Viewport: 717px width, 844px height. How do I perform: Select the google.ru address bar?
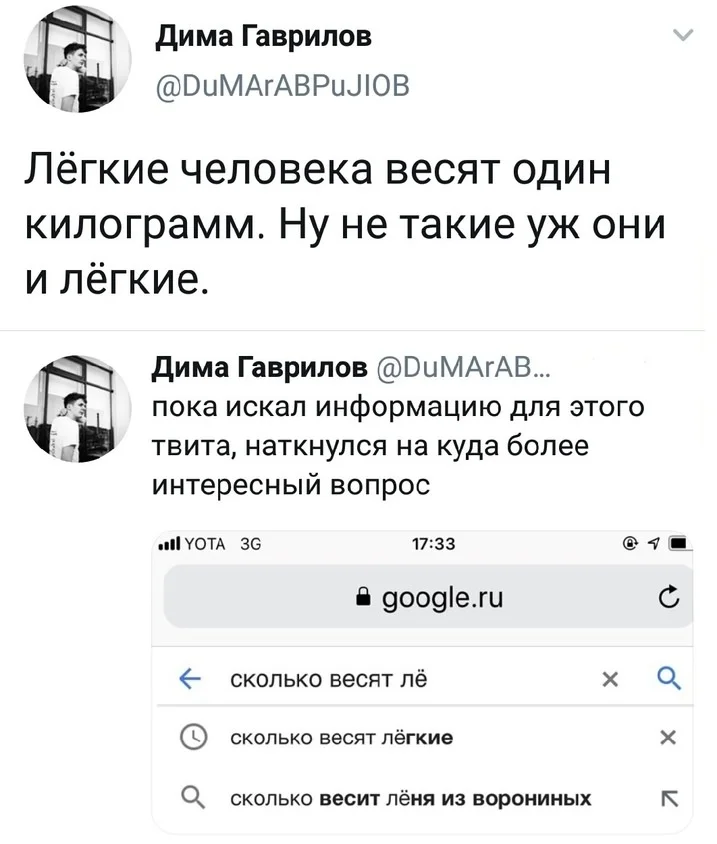pyautogui.click(x=427, y=596)
